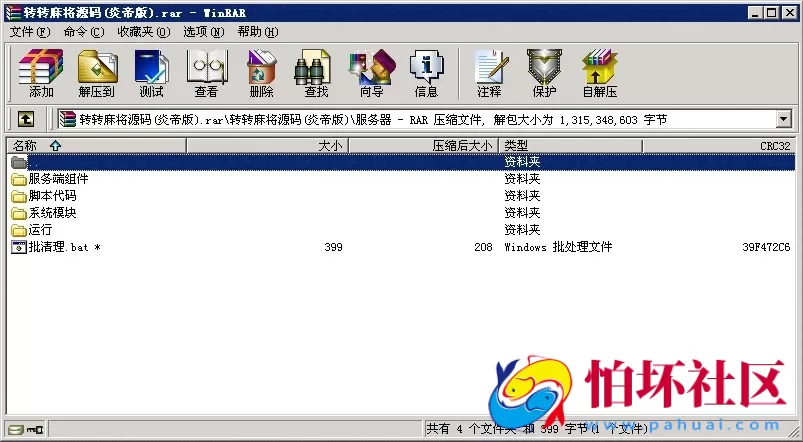The image size is (803, 442).
Task: Click the parent folder ".." icon
Action: [x=19, y=162]
